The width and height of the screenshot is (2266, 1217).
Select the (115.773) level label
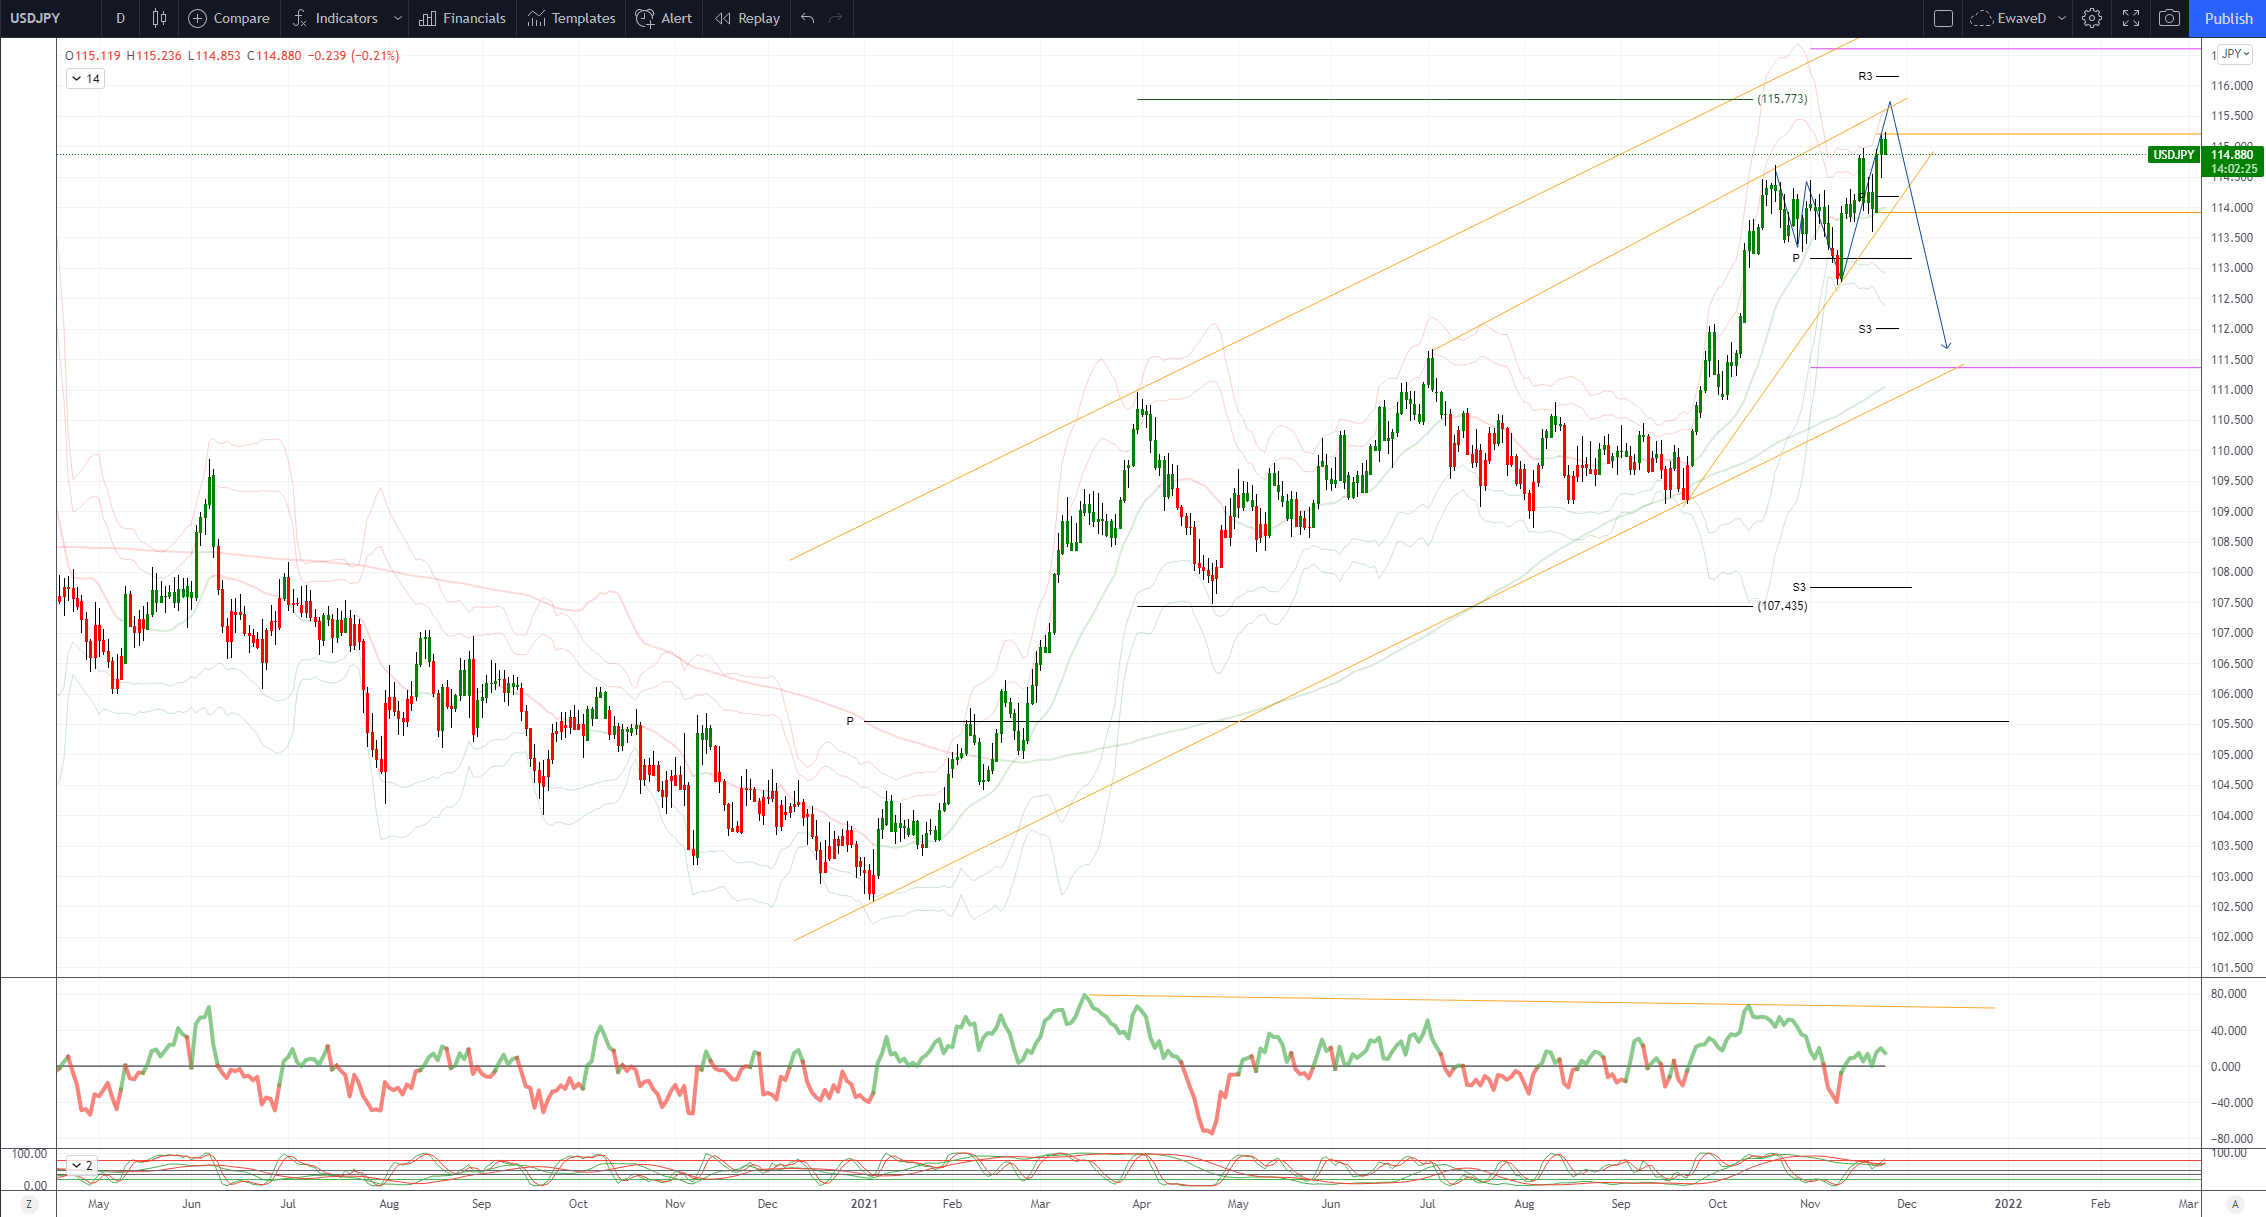(1782, 99)
